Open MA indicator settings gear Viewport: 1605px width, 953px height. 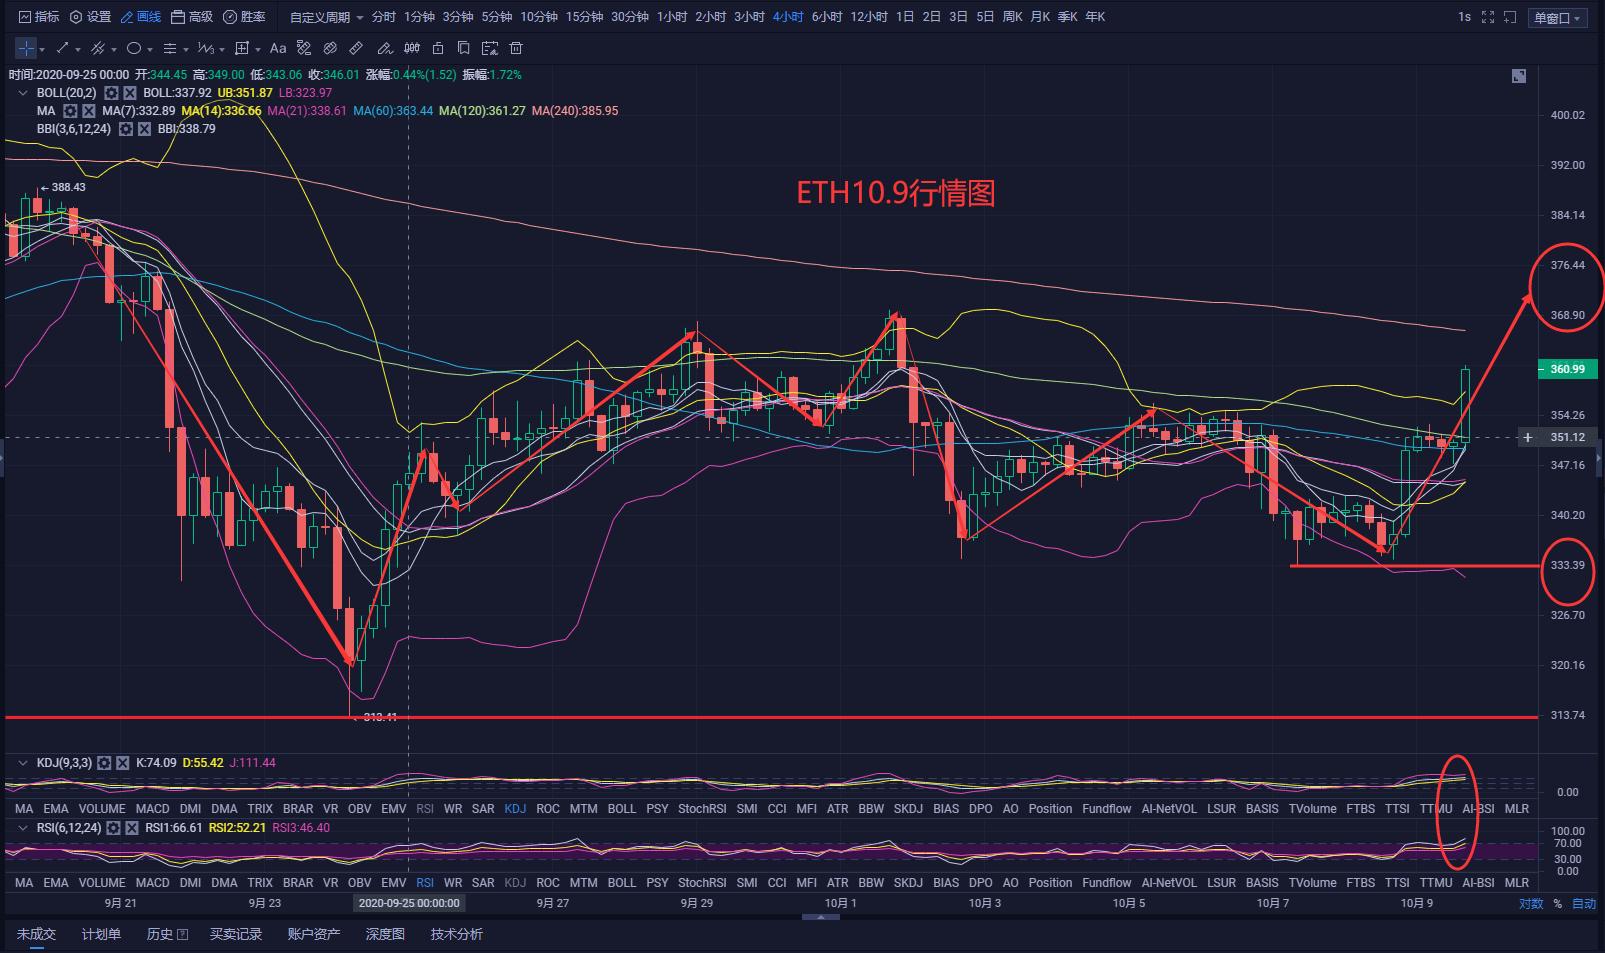pos(70,111)
